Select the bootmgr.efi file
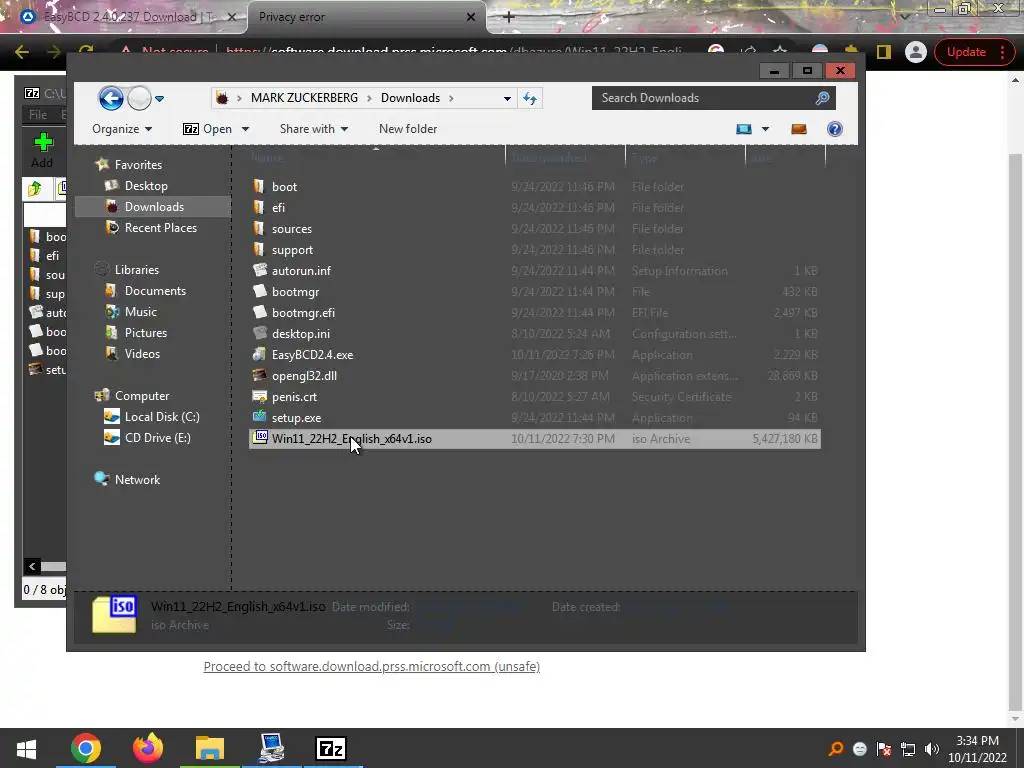1024x768 pixels. point(303,313)
